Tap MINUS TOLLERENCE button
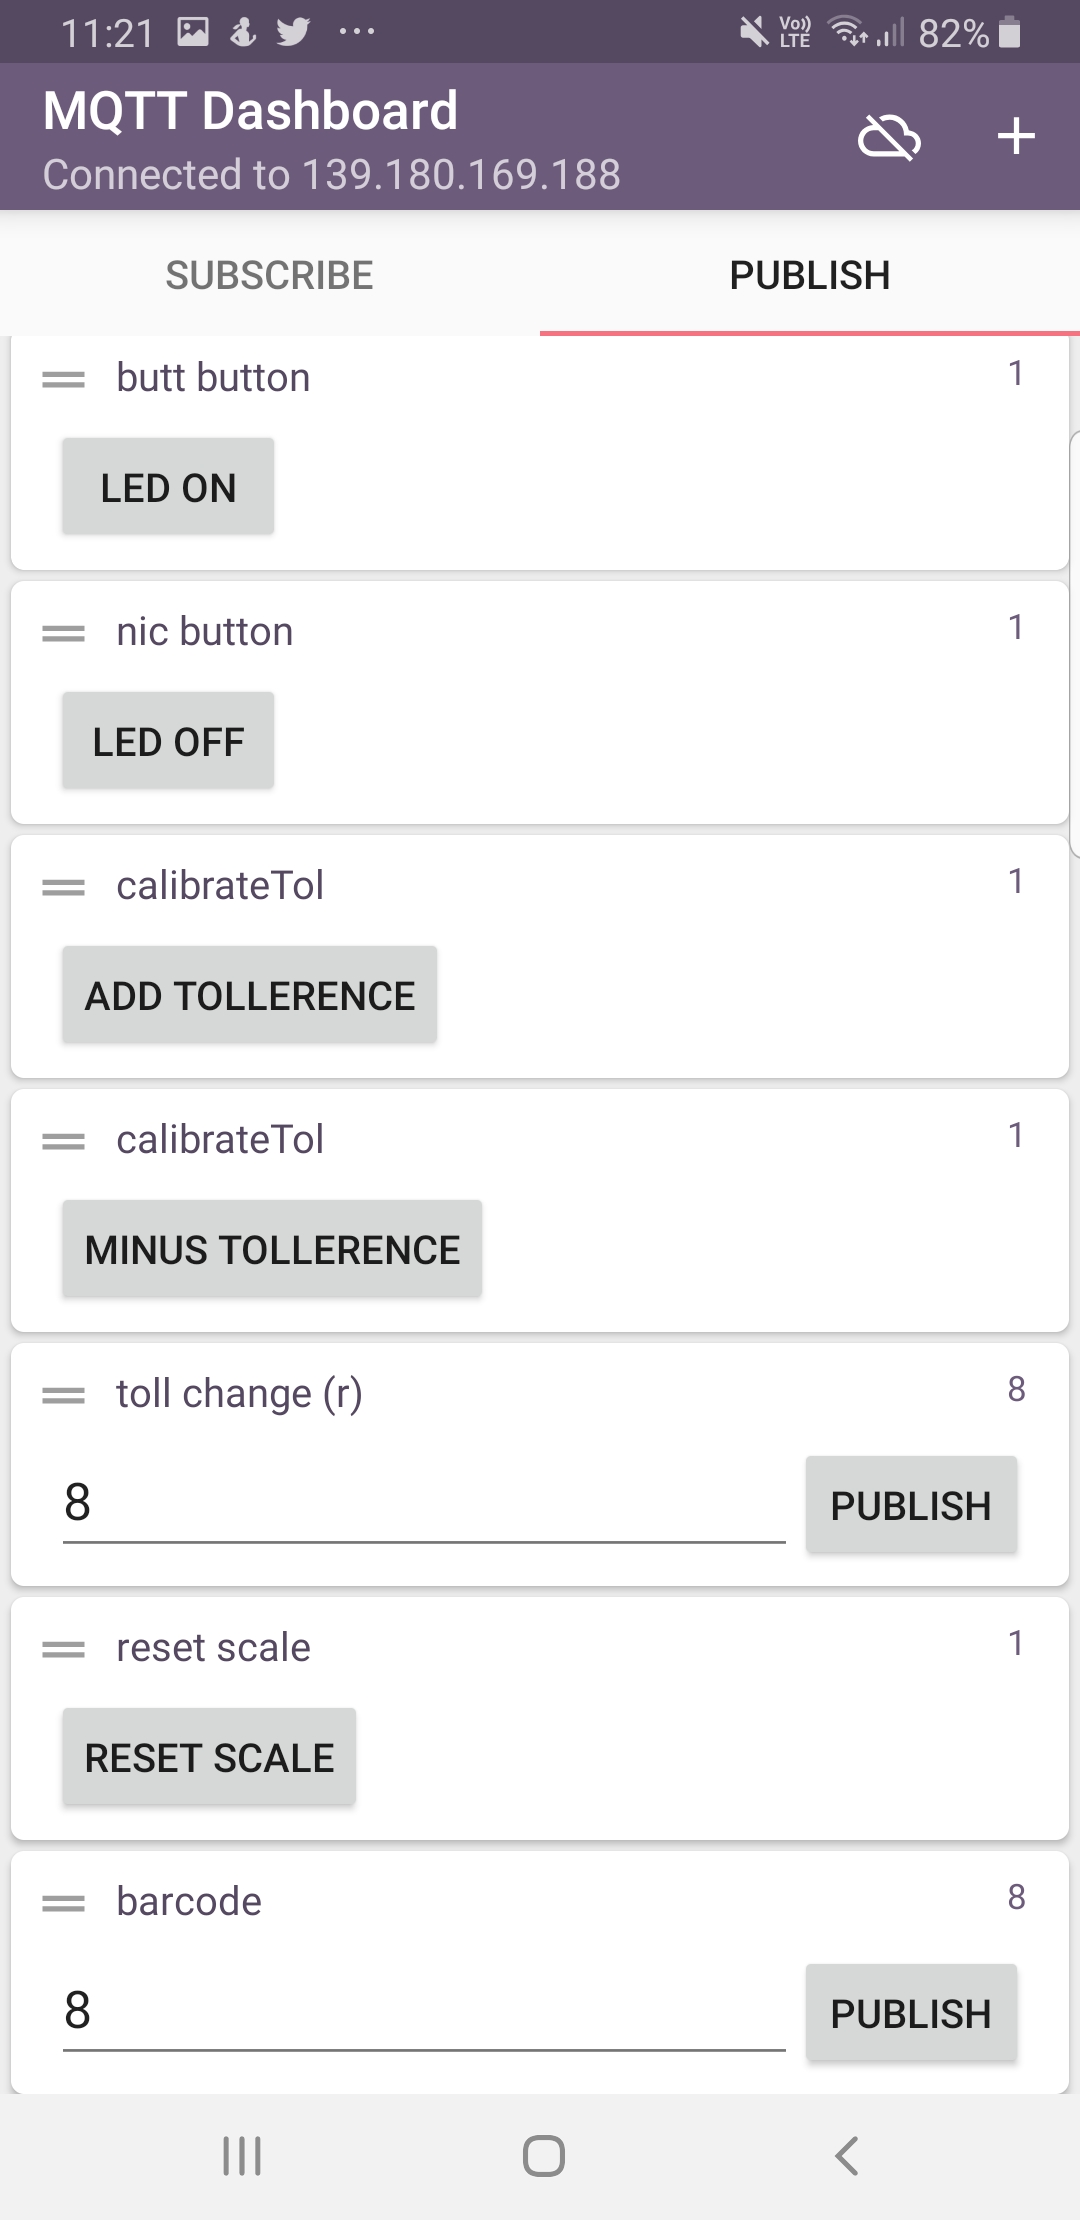This screenshot has height=2220, width=1080. click(x=272, y=1249)
